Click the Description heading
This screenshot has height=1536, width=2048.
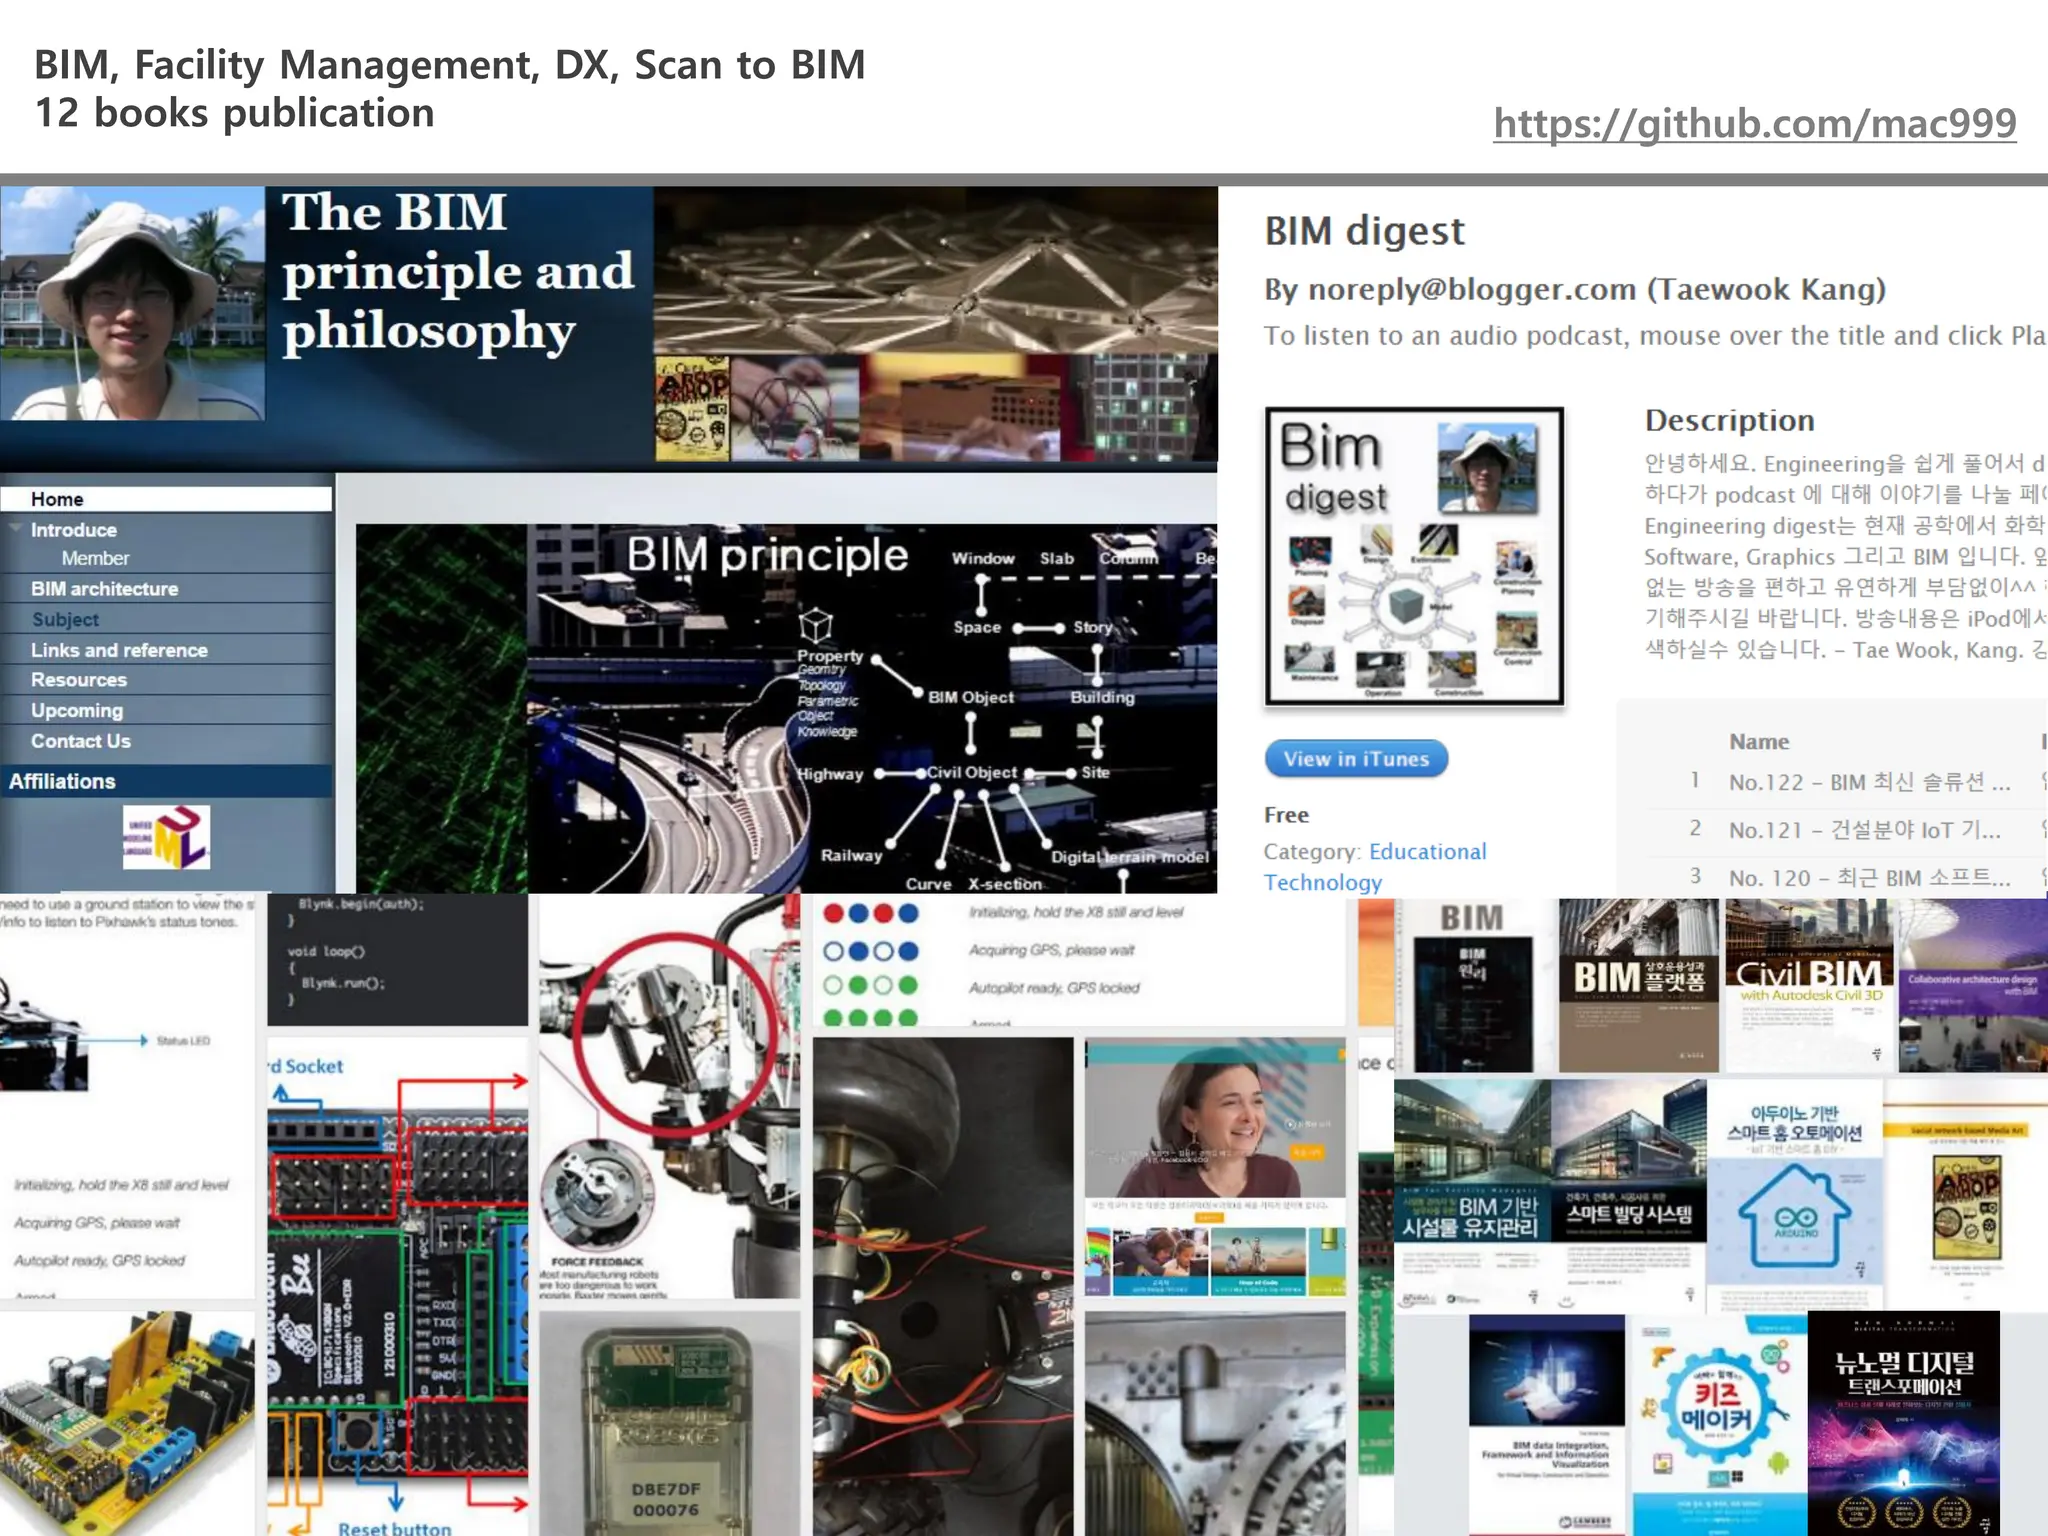1729,421
